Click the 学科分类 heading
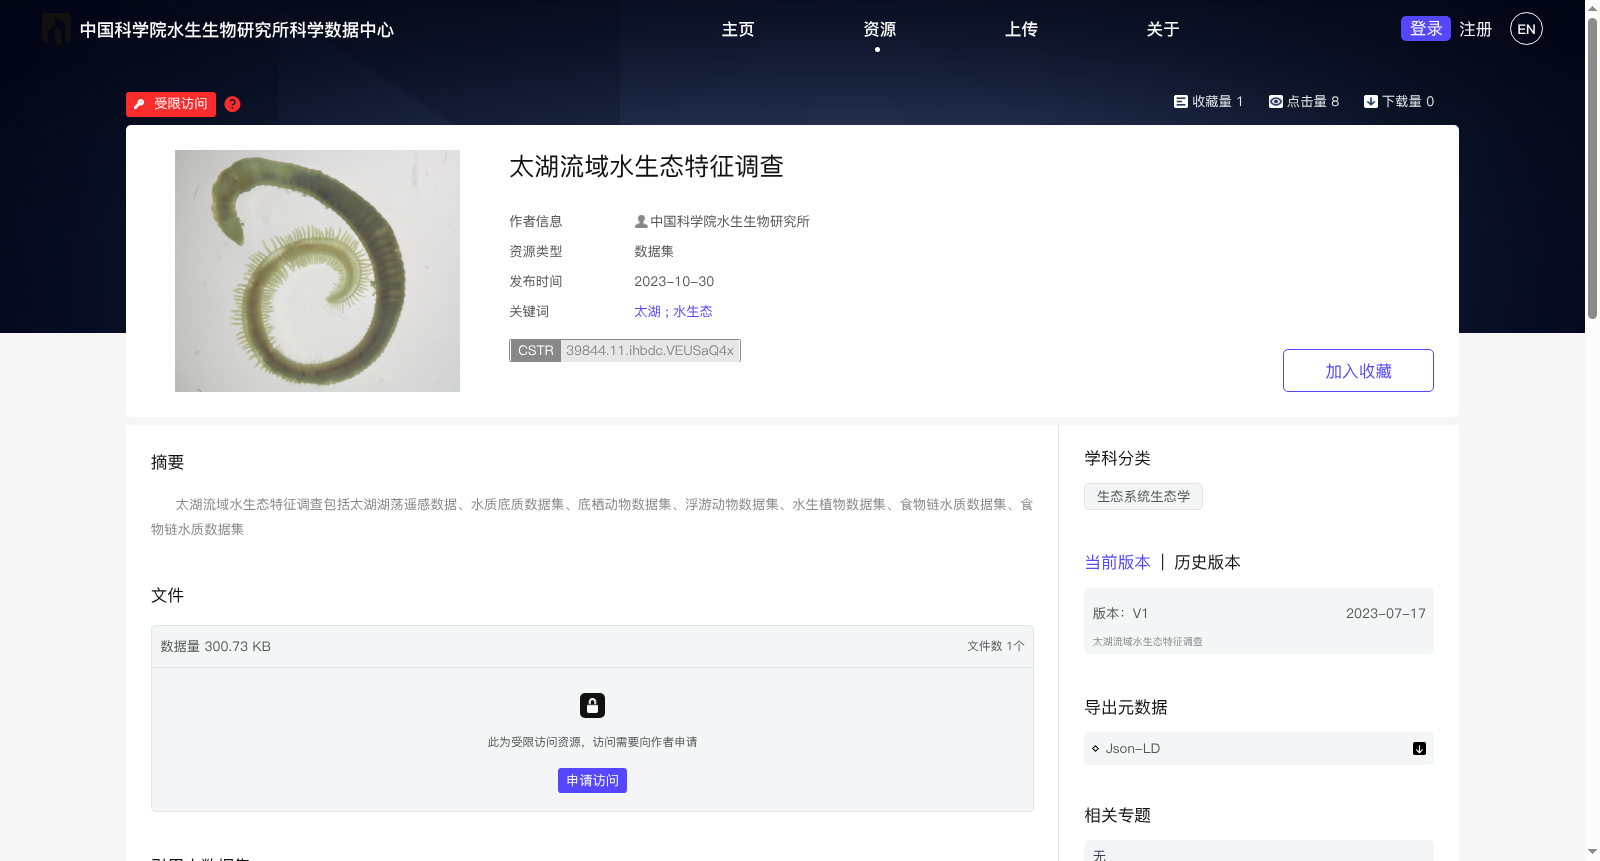 1117,459
